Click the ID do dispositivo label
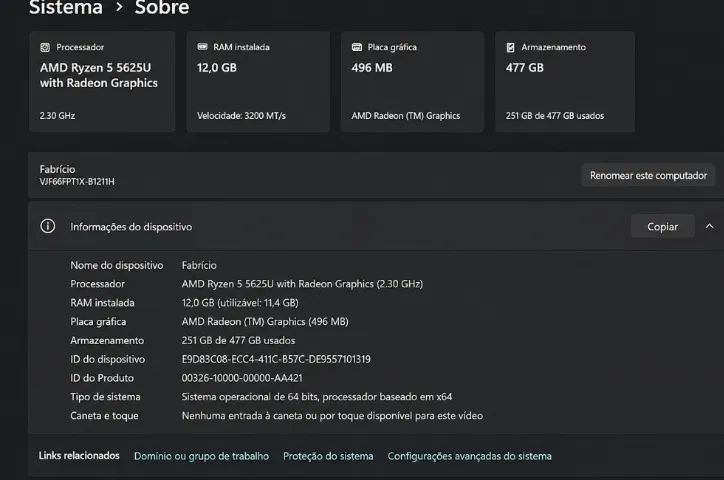The width and height of the screenshot is (724, 480). [108, 359]
